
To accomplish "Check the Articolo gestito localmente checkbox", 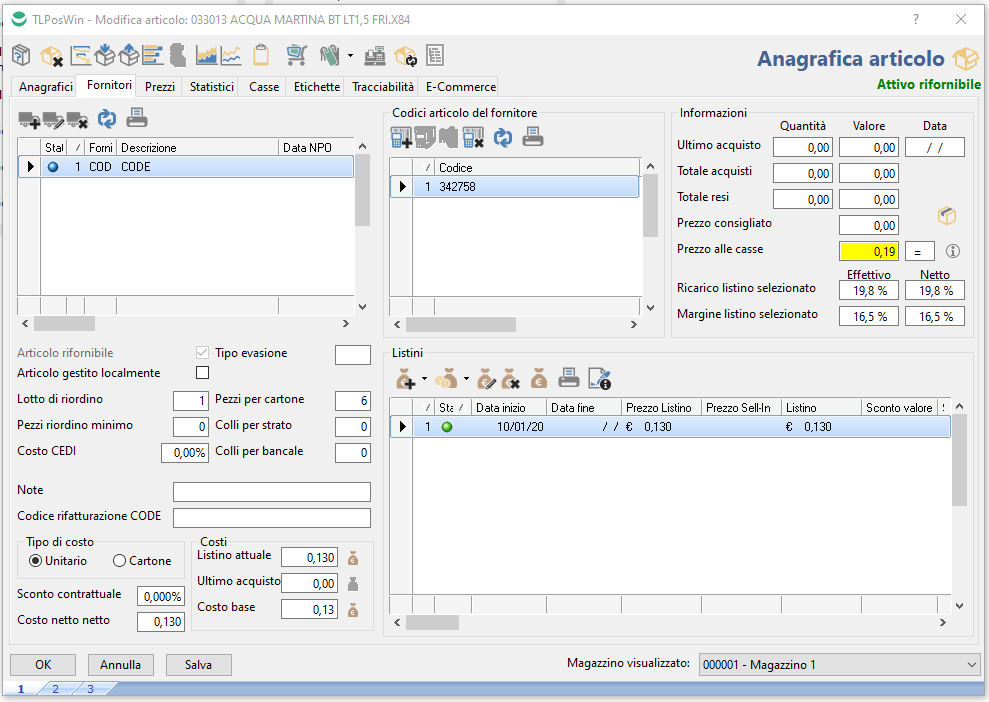I will [x=203, y=373].
